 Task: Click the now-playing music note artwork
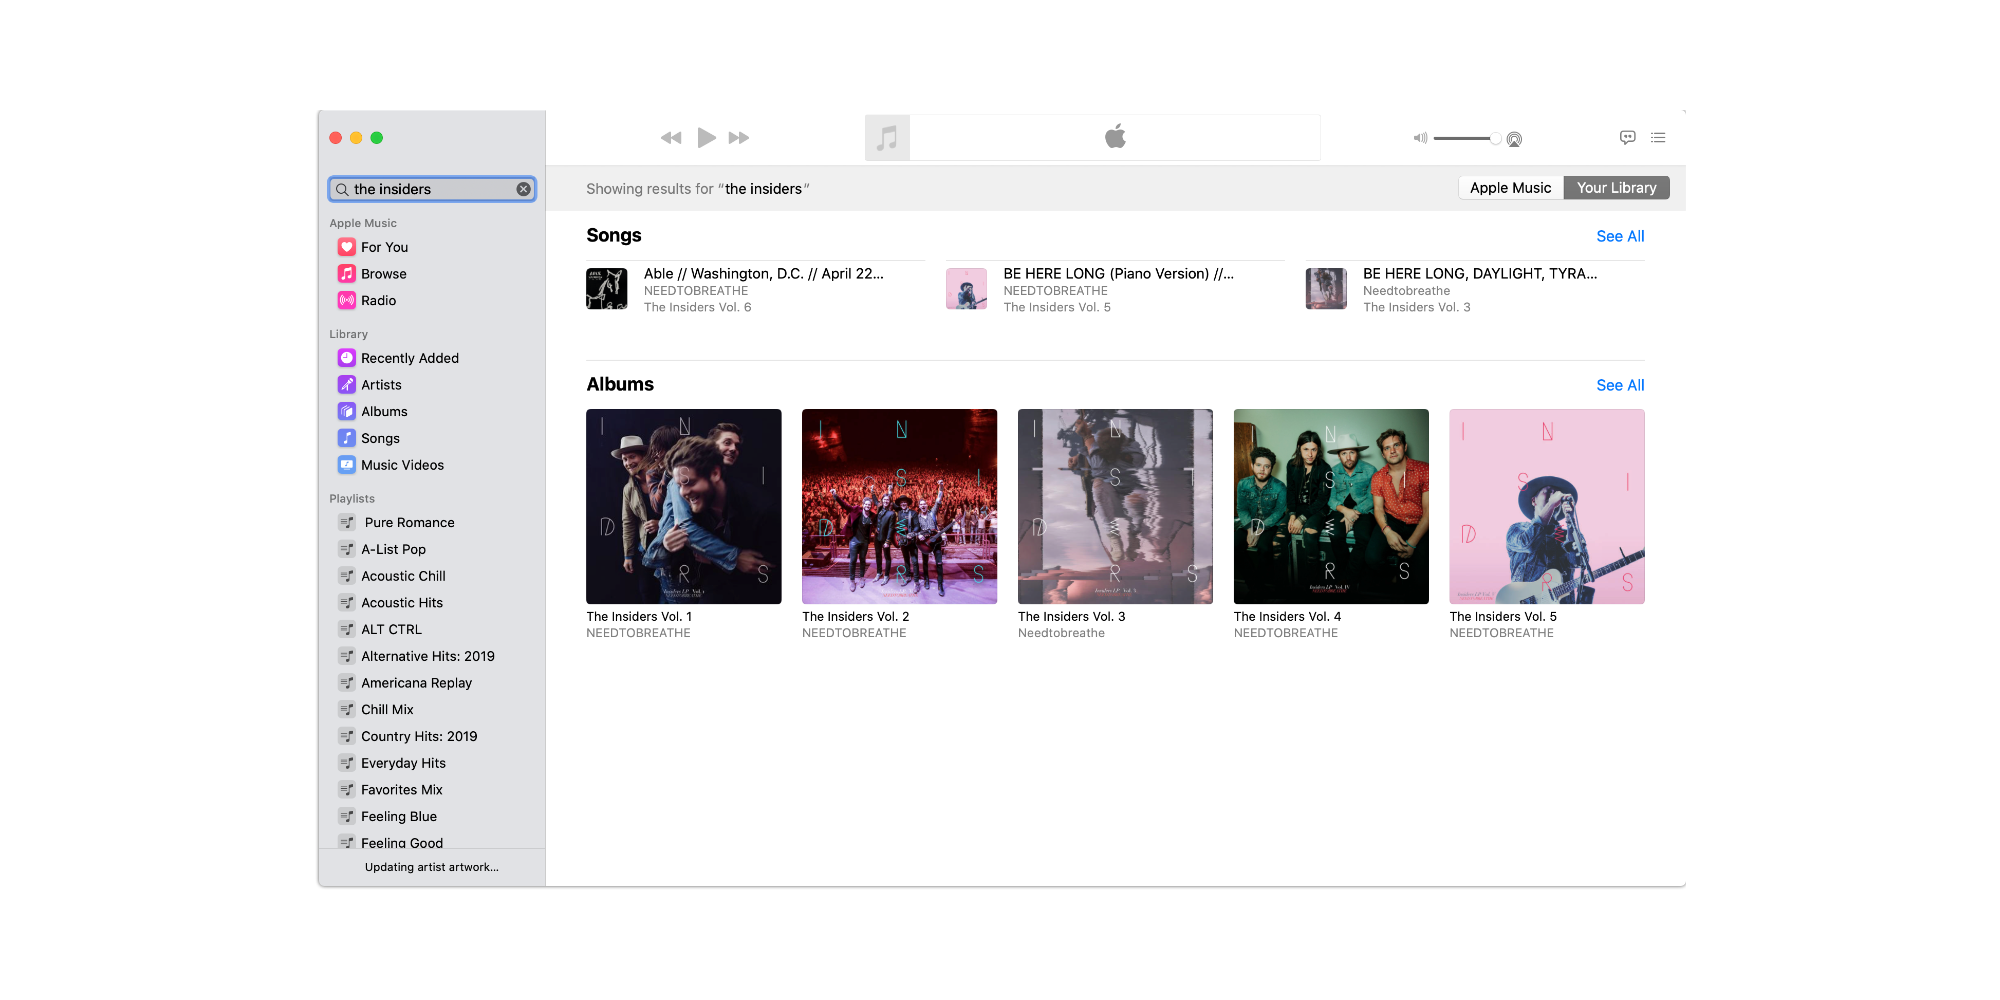pos(887,138)
